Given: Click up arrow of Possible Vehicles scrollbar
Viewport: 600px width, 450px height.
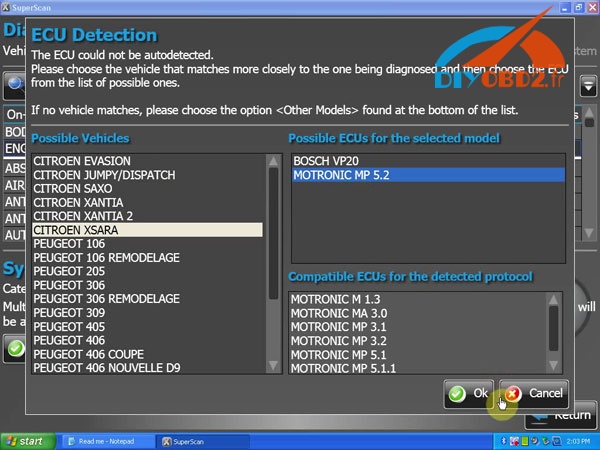Looking at the screenshot, I should point(273,161).
